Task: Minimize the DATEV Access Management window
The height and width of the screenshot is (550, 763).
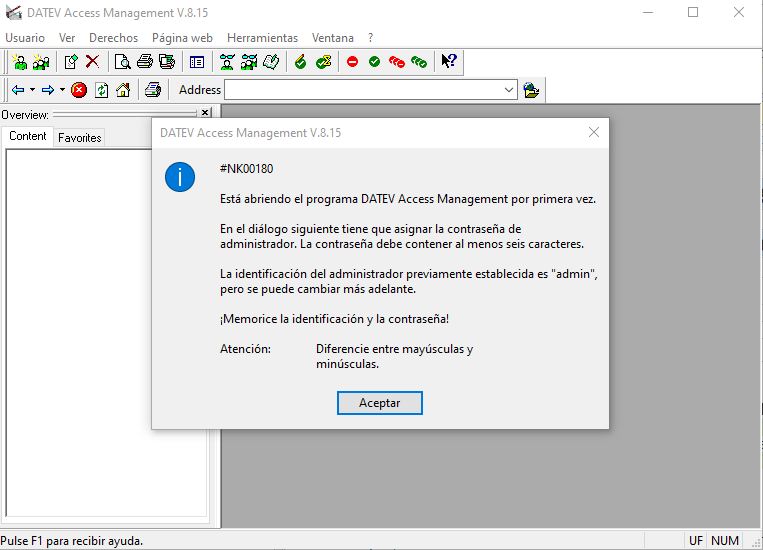Action: coord(648,13)
